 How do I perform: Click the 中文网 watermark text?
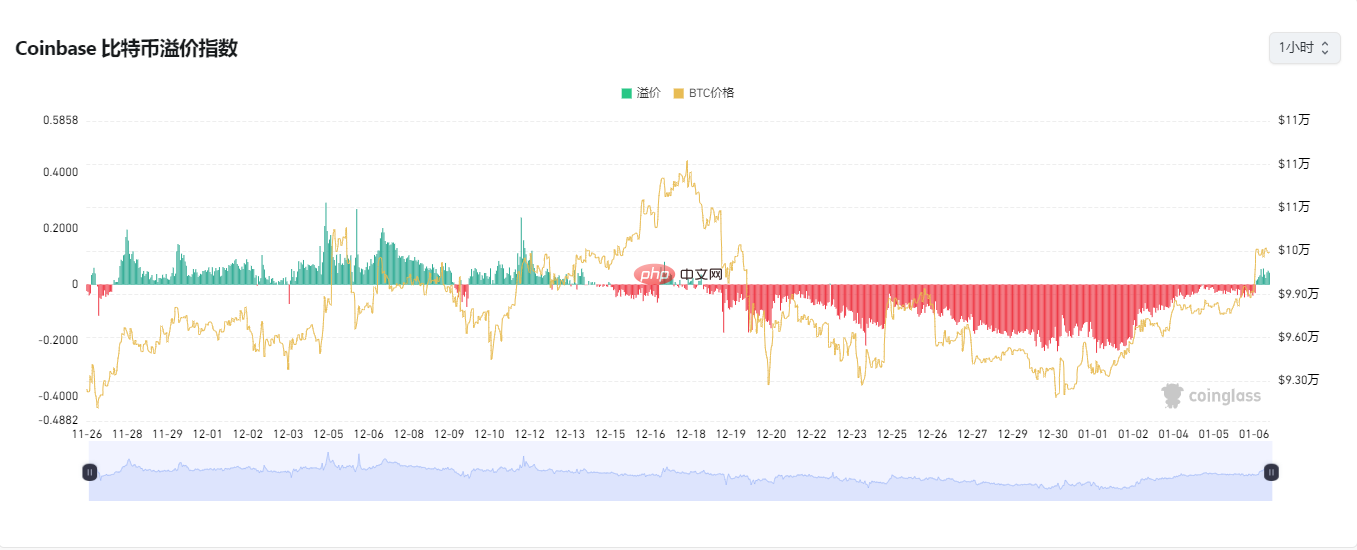pos(701,274)
